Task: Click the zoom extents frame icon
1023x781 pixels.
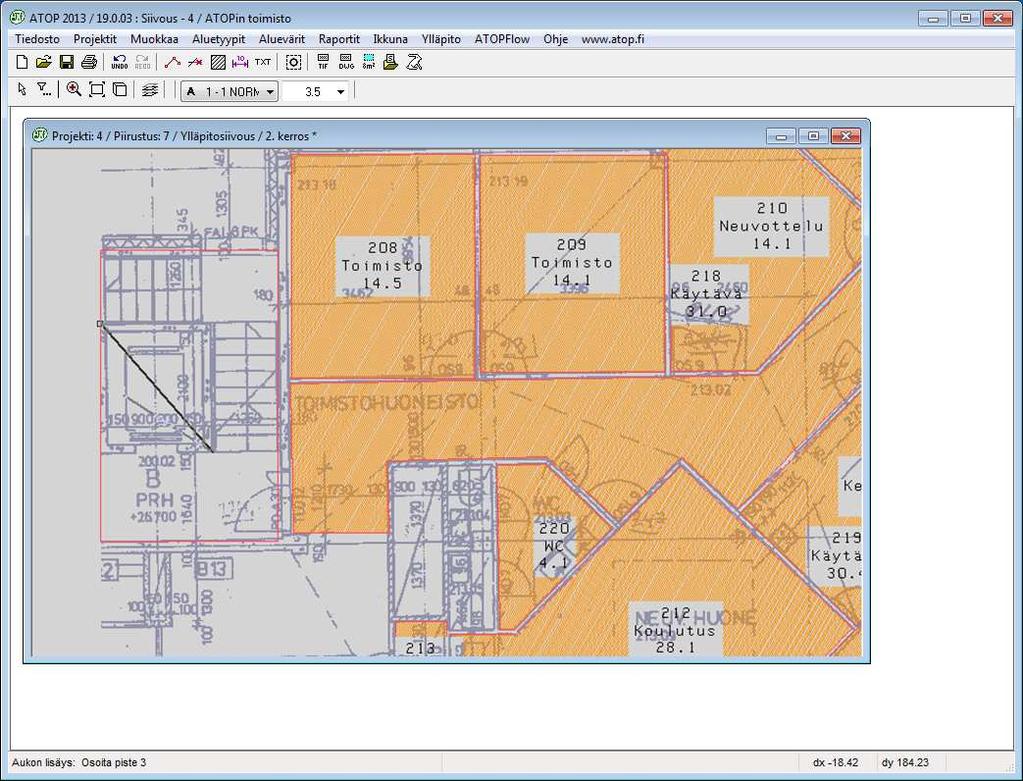Action: 97,89
